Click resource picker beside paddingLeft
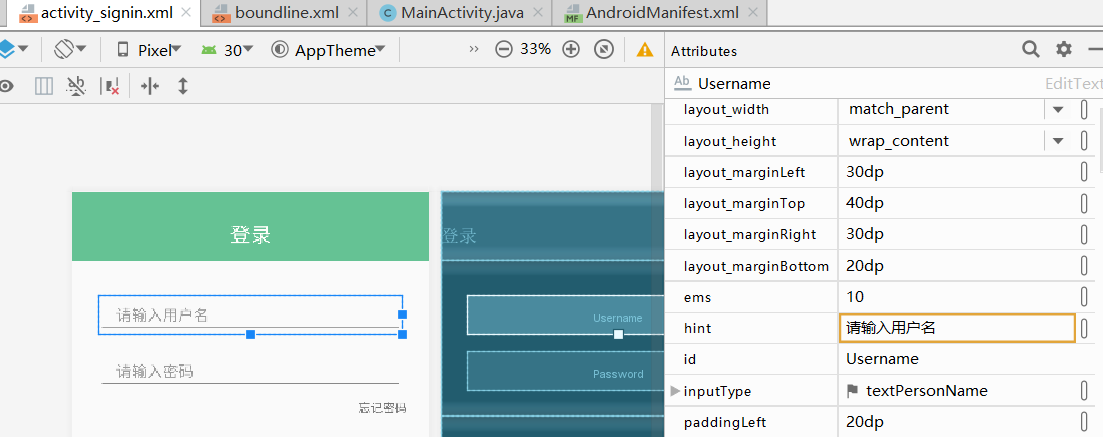 (x=1084, y=422)
